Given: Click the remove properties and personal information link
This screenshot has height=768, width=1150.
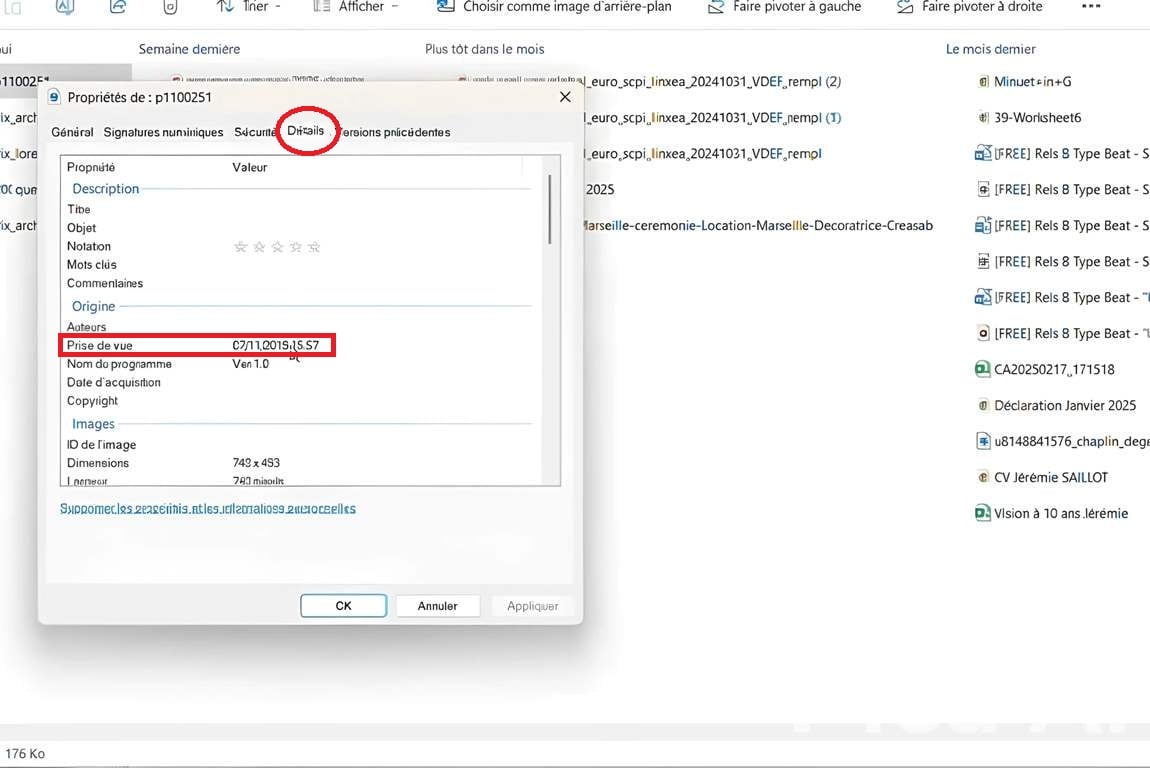Looking at the screenshot, I should (208, 509).
